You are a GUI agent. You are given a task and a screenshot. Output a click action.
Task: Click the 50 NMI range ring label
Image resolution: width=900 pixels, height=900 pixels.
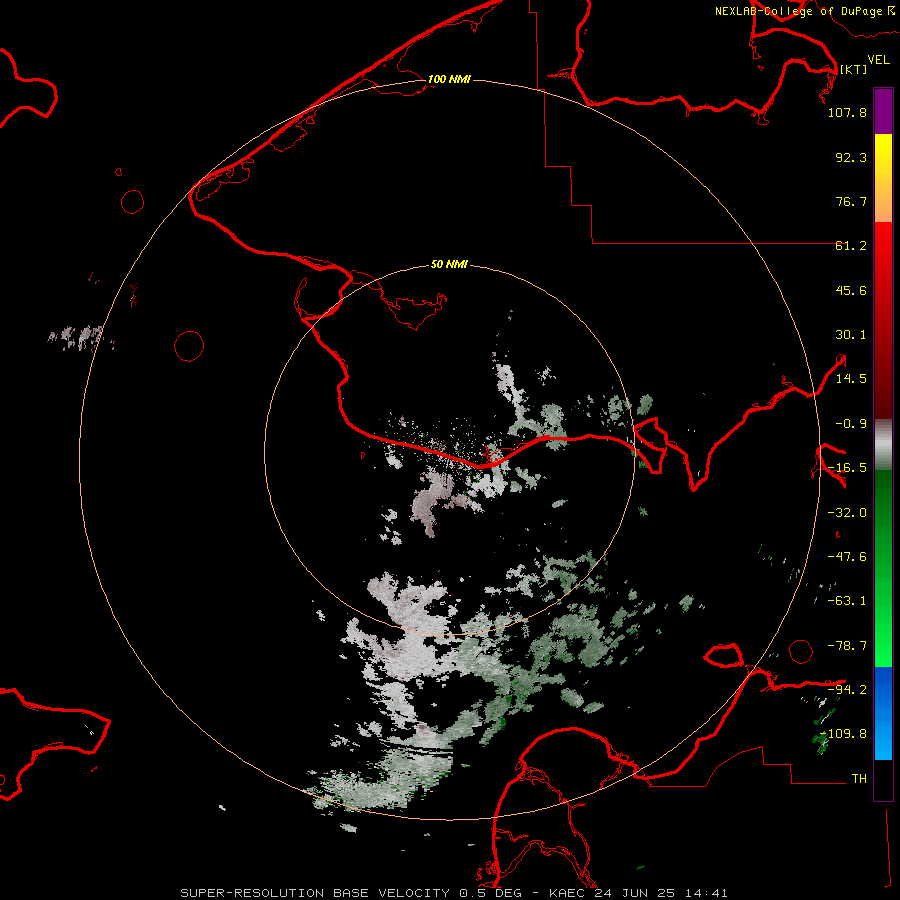pos(449,264)
